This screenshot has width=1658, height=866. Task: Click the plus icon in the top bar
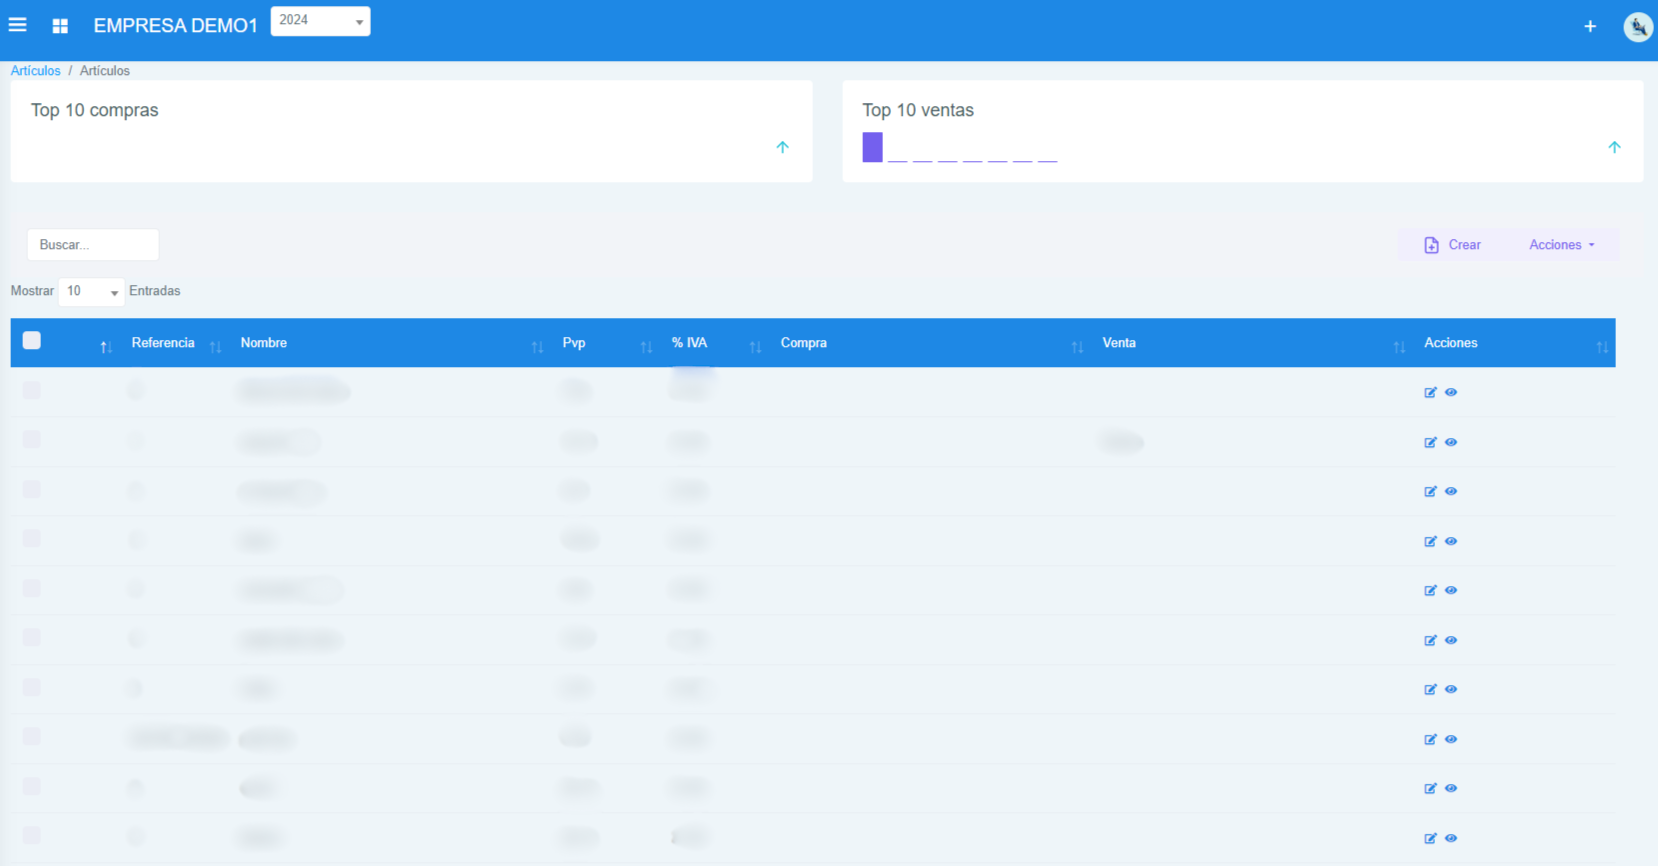1590,27
